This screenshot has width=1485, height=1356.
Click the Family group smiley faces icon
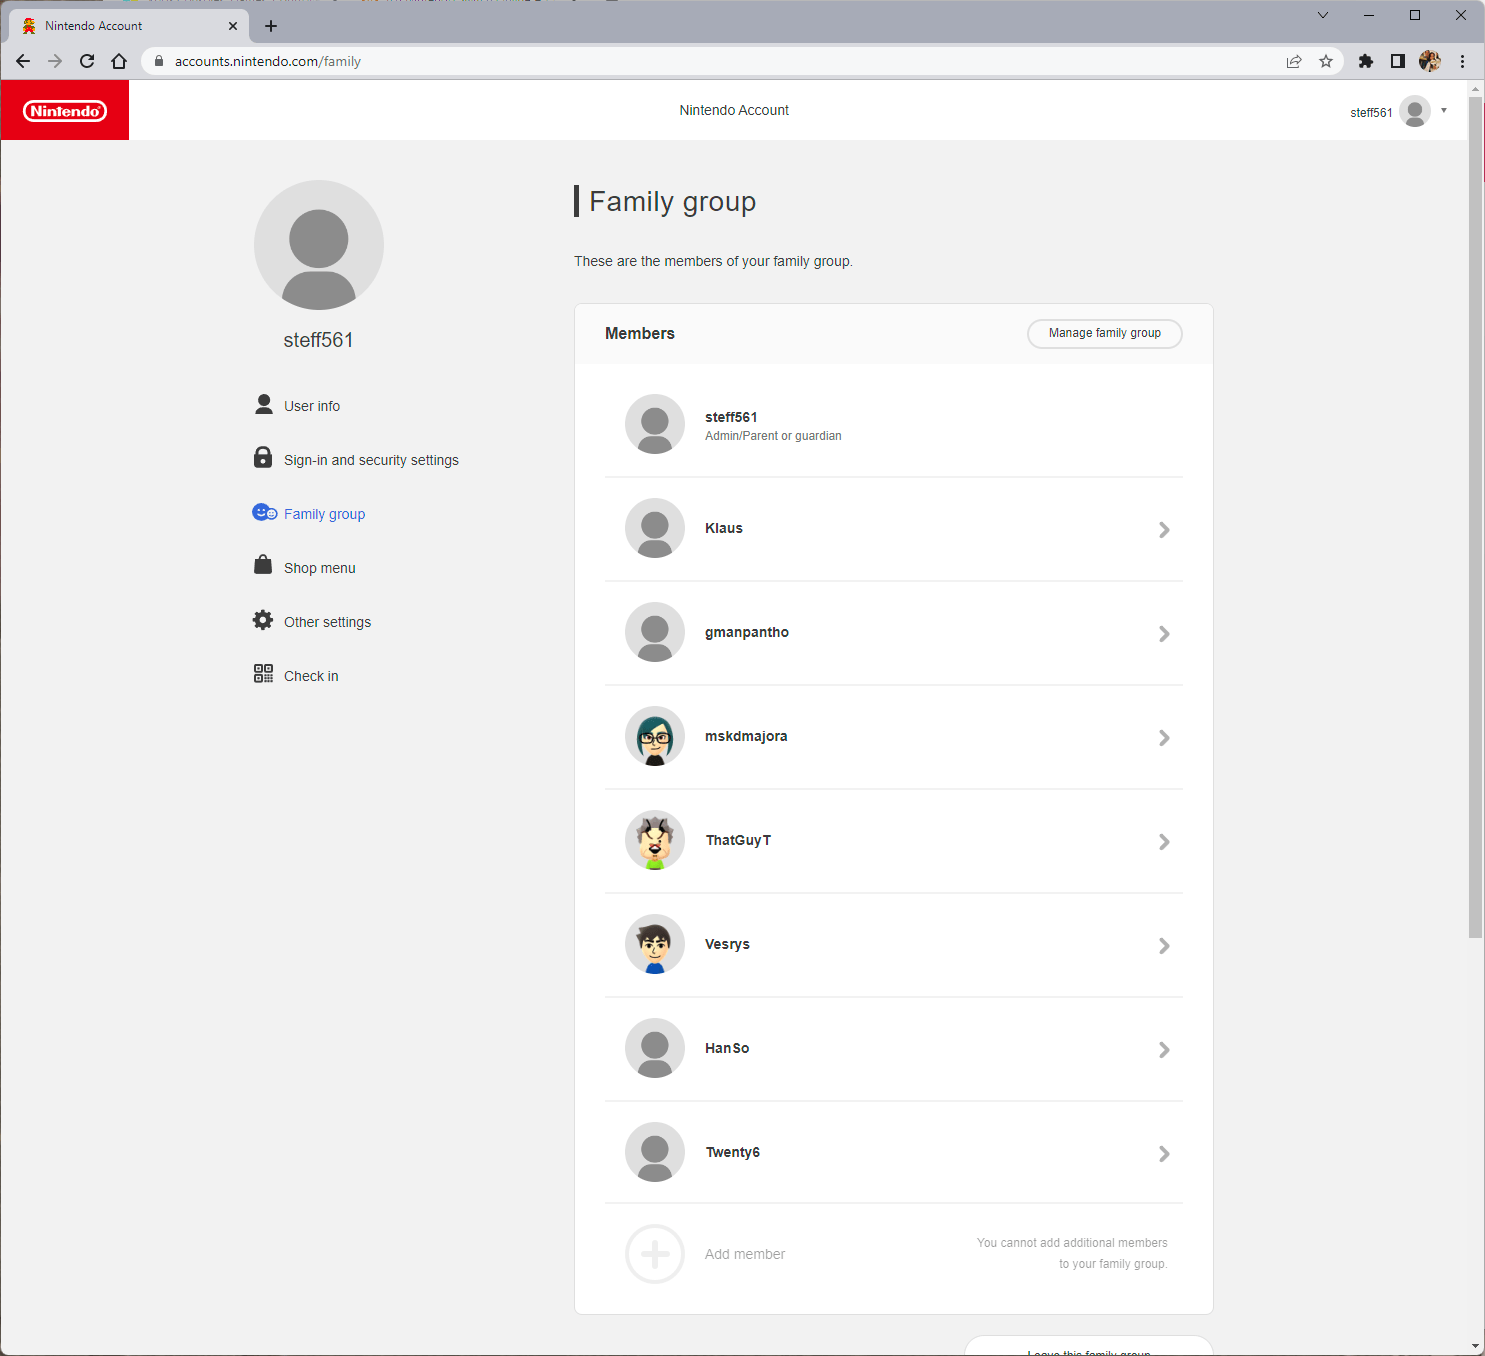[265, 513]
